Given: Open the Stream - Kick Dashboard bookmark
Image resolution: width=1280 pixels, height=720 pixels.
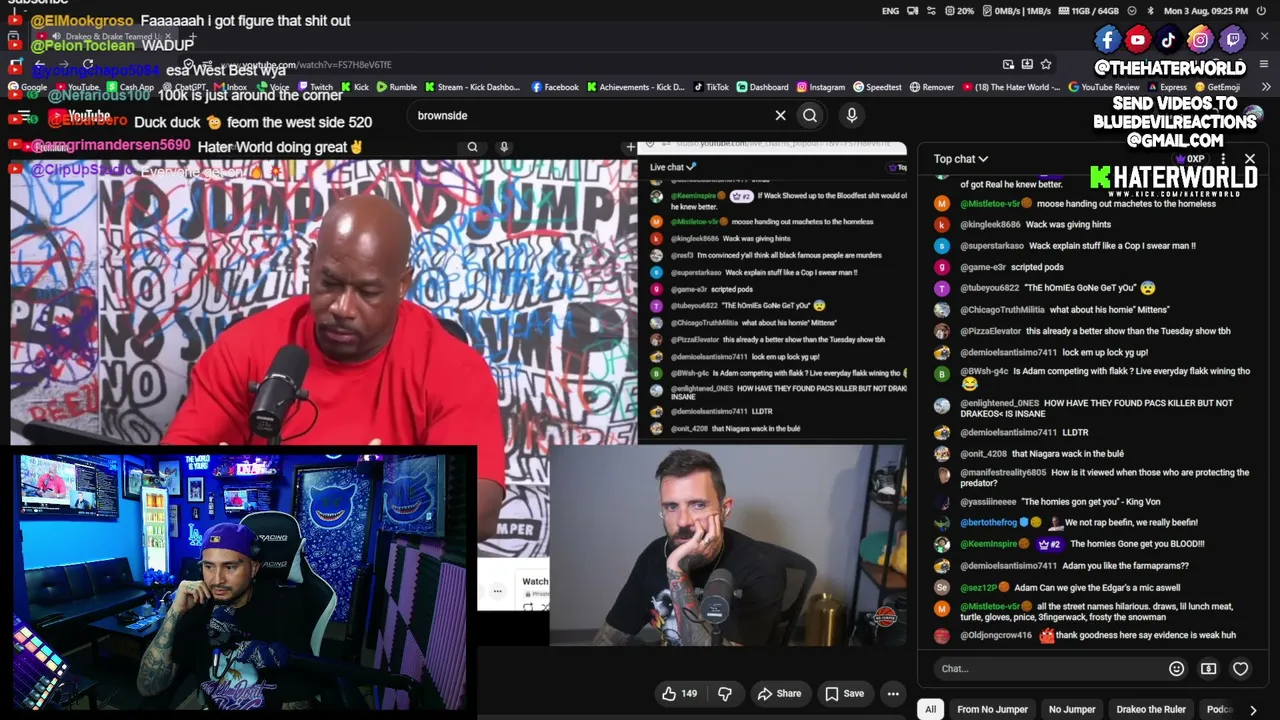Looking at the screenshot, I should point(471,87).
